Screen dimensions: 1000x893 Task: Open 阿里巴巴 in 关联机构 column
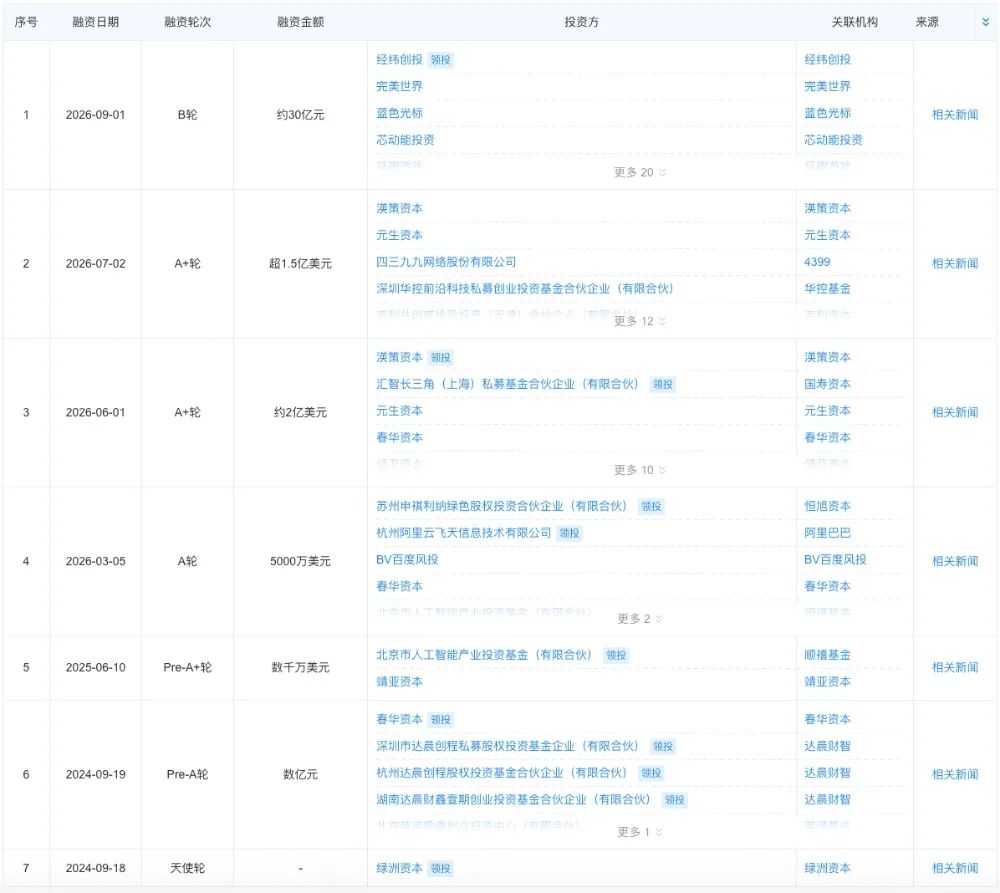tap(827, 533)
